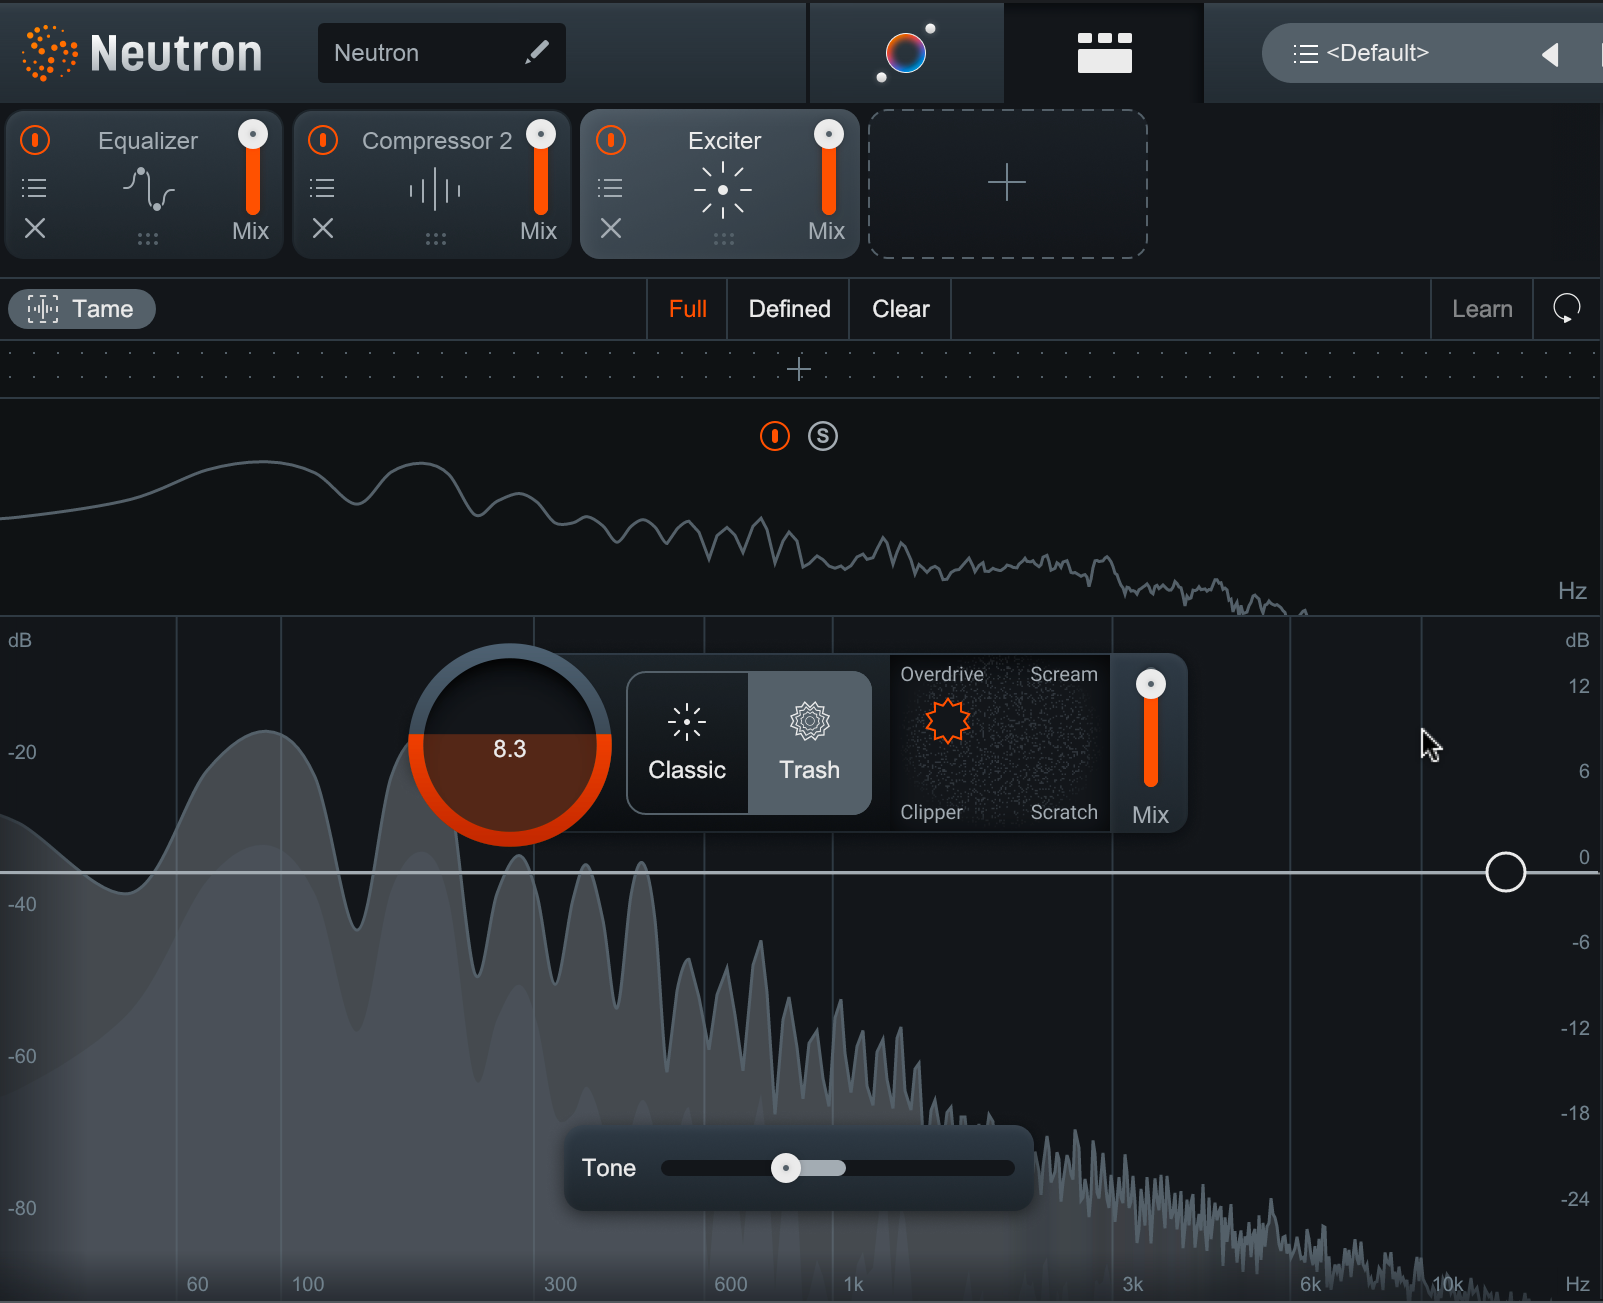The height and width of the screenshot is (1303, 1603).
Task: Click Scream corner of XY pad
Action: pyautogui.click(x=1064, y=675)
